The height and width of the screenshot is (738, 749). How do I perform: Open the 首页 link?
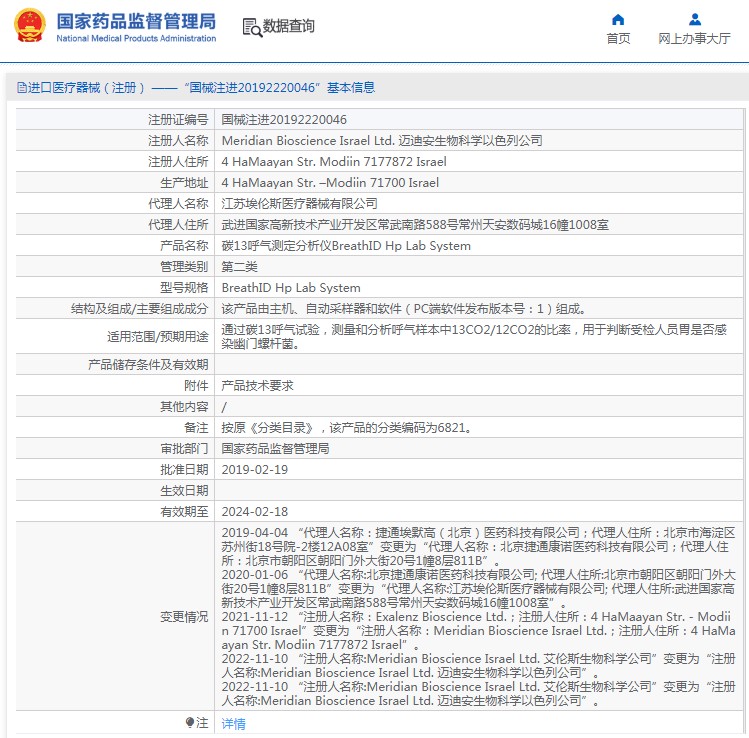click(x=618, y=38)
